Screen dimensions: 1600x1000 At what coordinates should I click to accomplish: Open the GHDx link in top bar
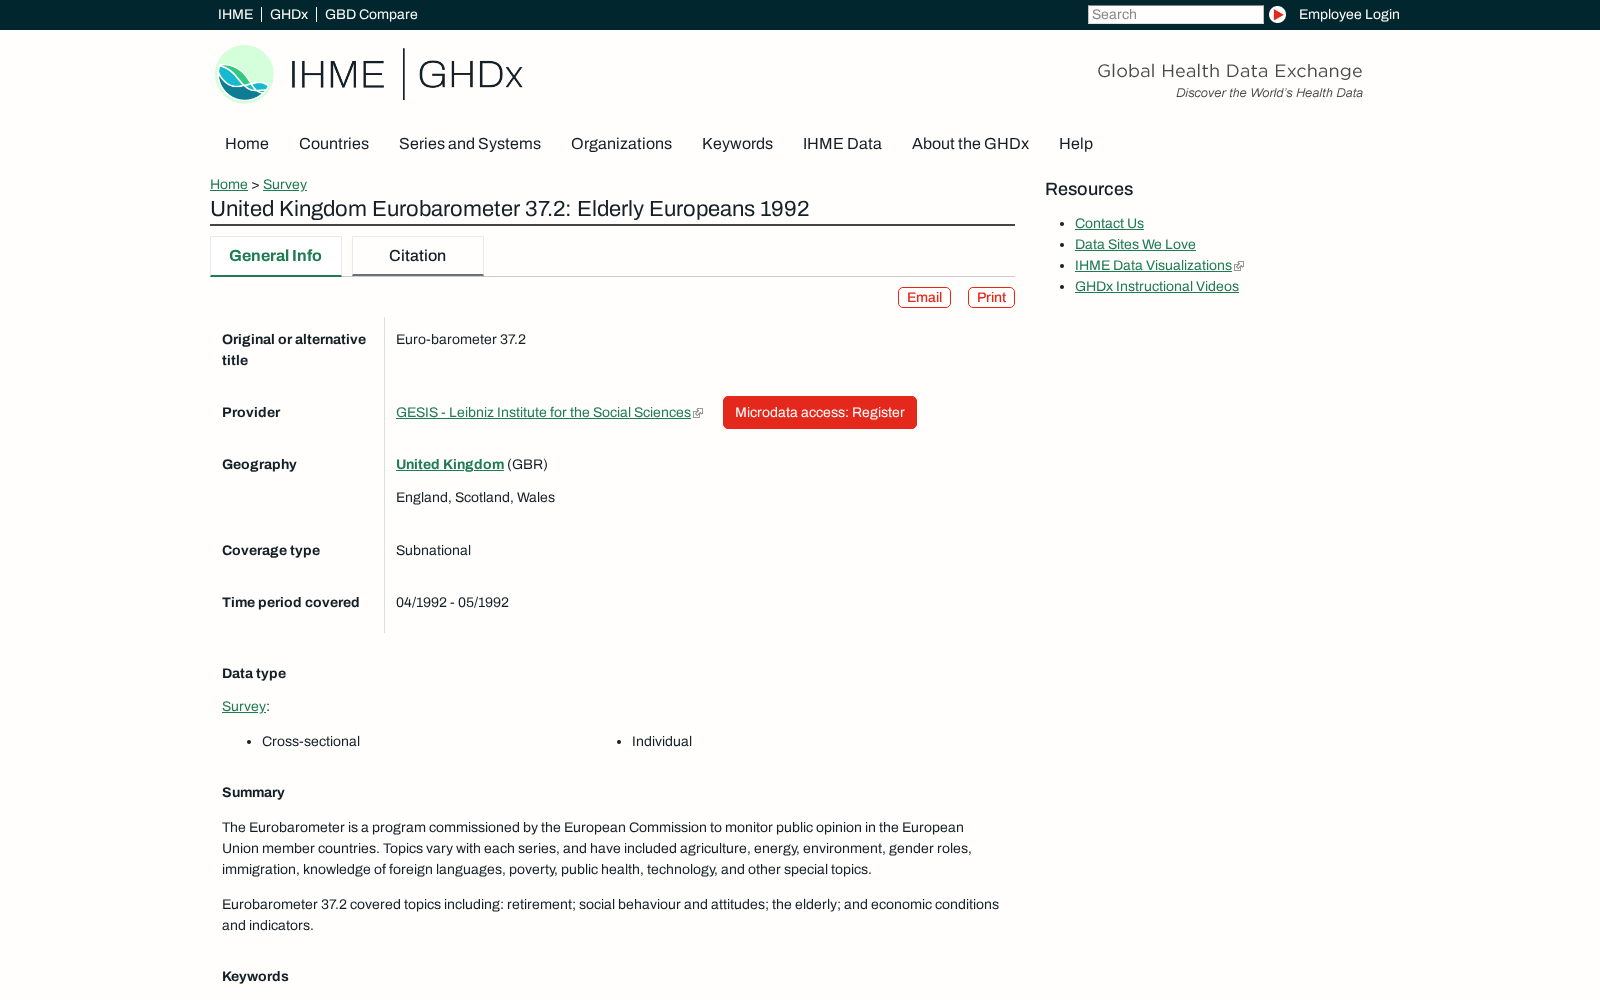coord(289,14)
